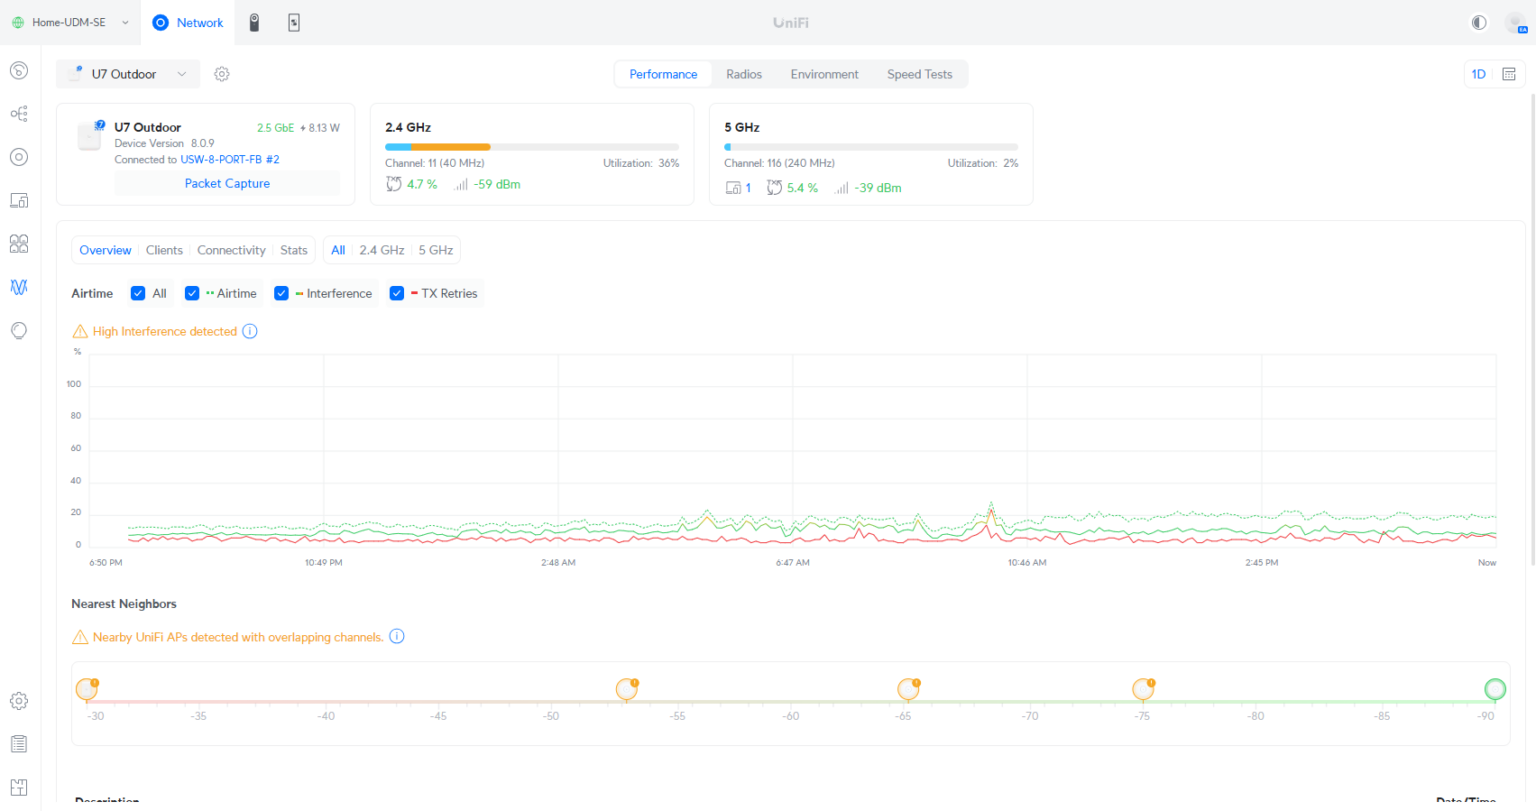
Task: Select neighbor AP marker at -65 dBm
Action: point(908,689)
